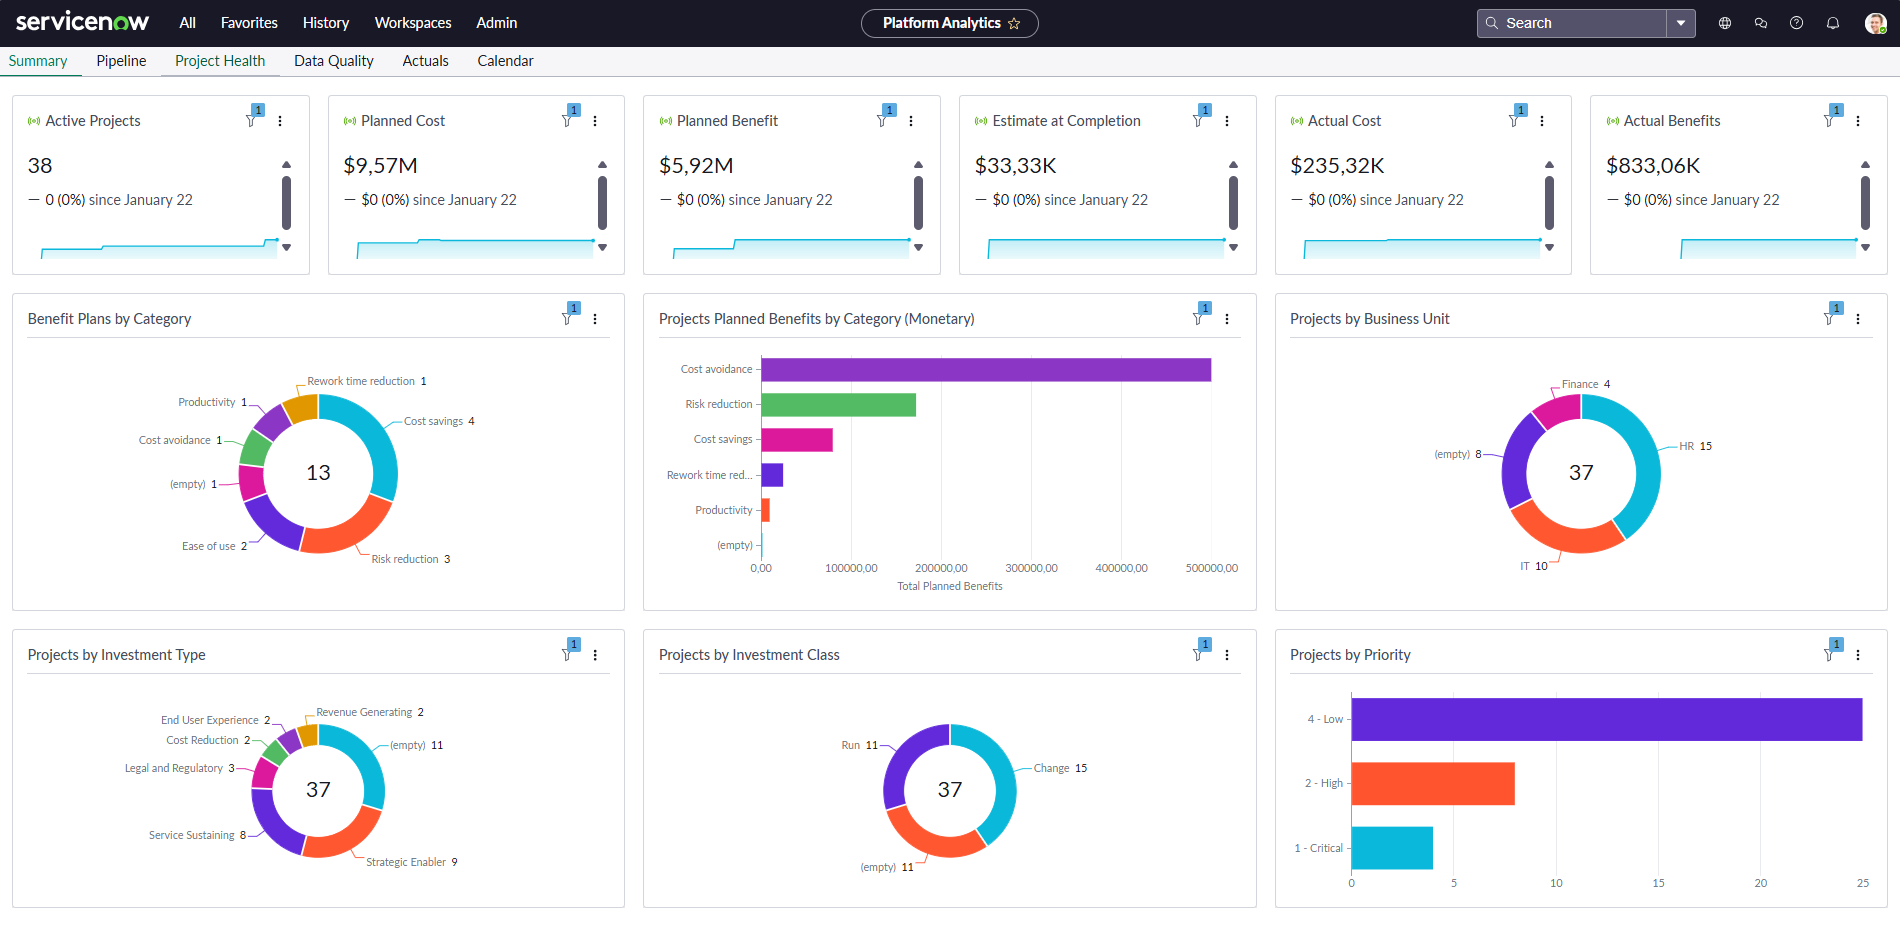Click the help question mark icon
The image size is (1900, 925).
pos(1797,23)
